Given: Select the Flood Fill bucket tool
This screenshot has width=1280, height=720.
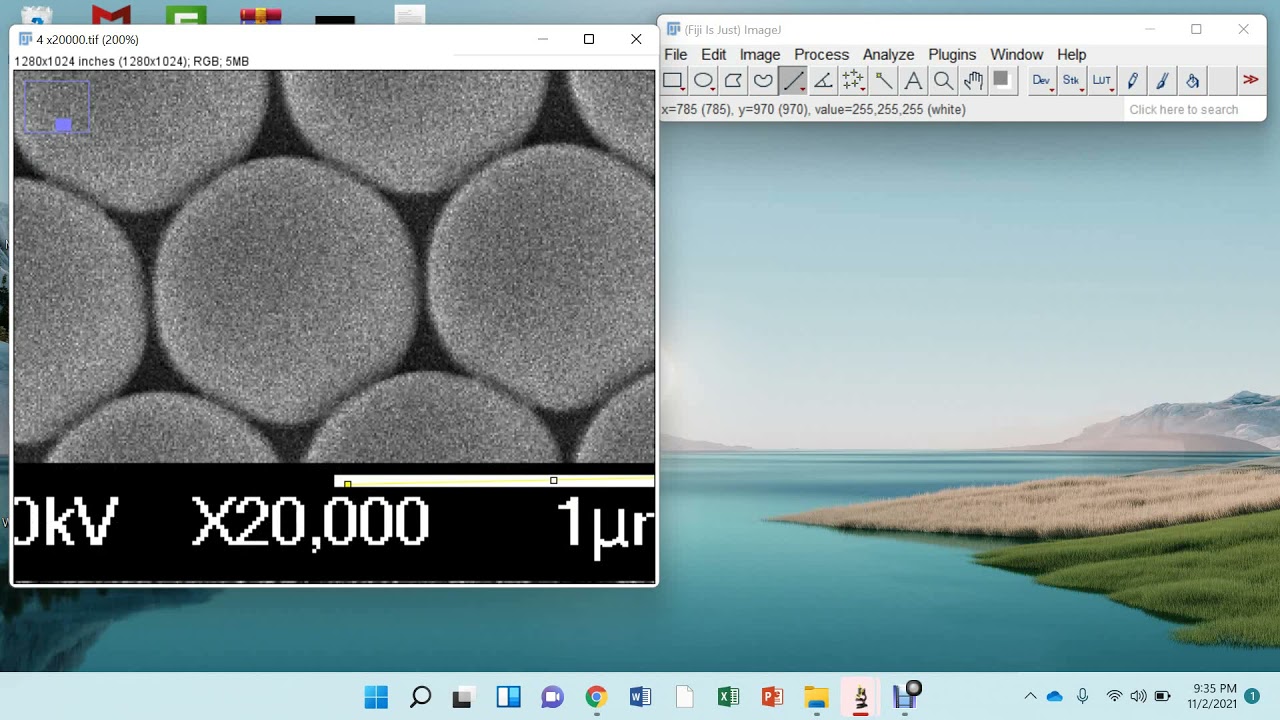Looking at the screenshot, I should (x=1192, y=81).
